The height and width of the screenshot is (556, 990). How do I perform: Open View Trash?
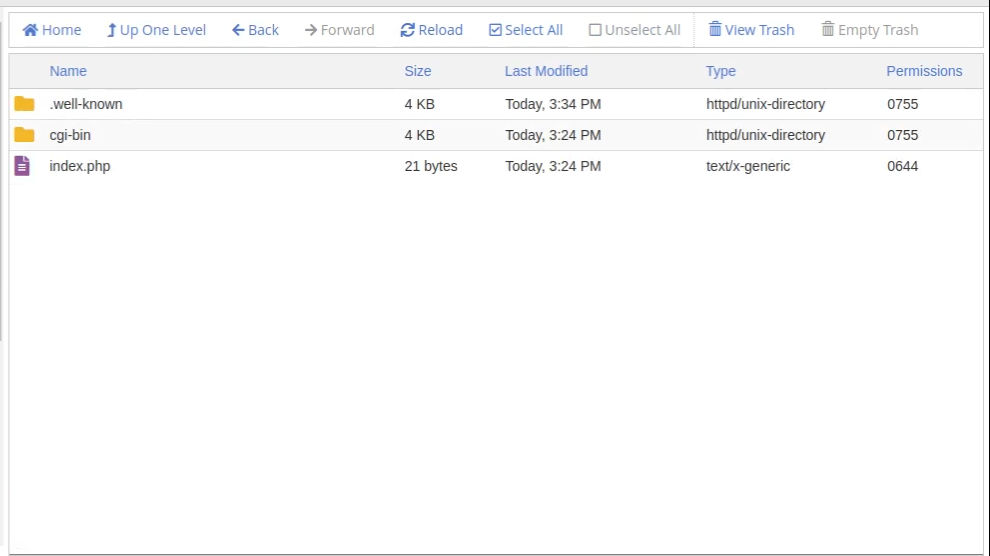(751, 30)
